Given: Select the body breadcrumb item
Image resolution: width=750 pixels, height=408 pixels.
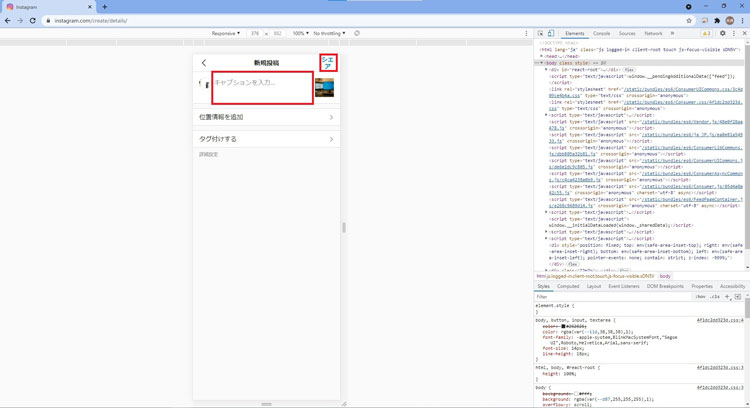Looking at the screenshot, I should click(x=665, y=276).
